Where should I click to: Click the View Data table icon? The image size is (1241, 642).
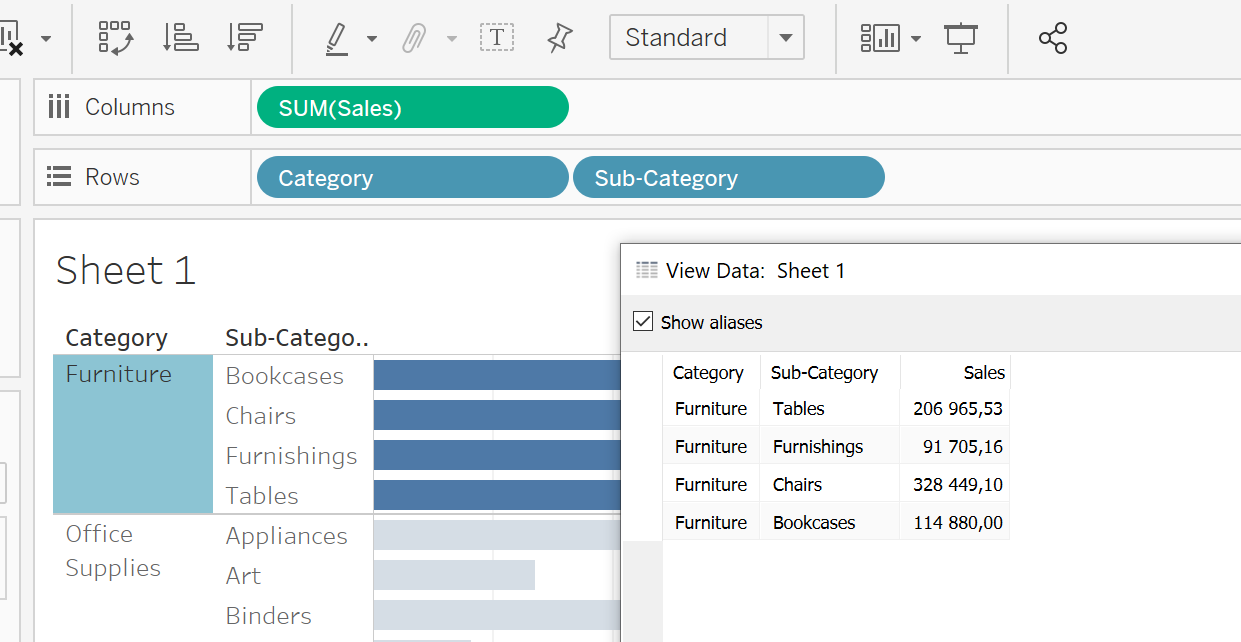click(647, 270)
